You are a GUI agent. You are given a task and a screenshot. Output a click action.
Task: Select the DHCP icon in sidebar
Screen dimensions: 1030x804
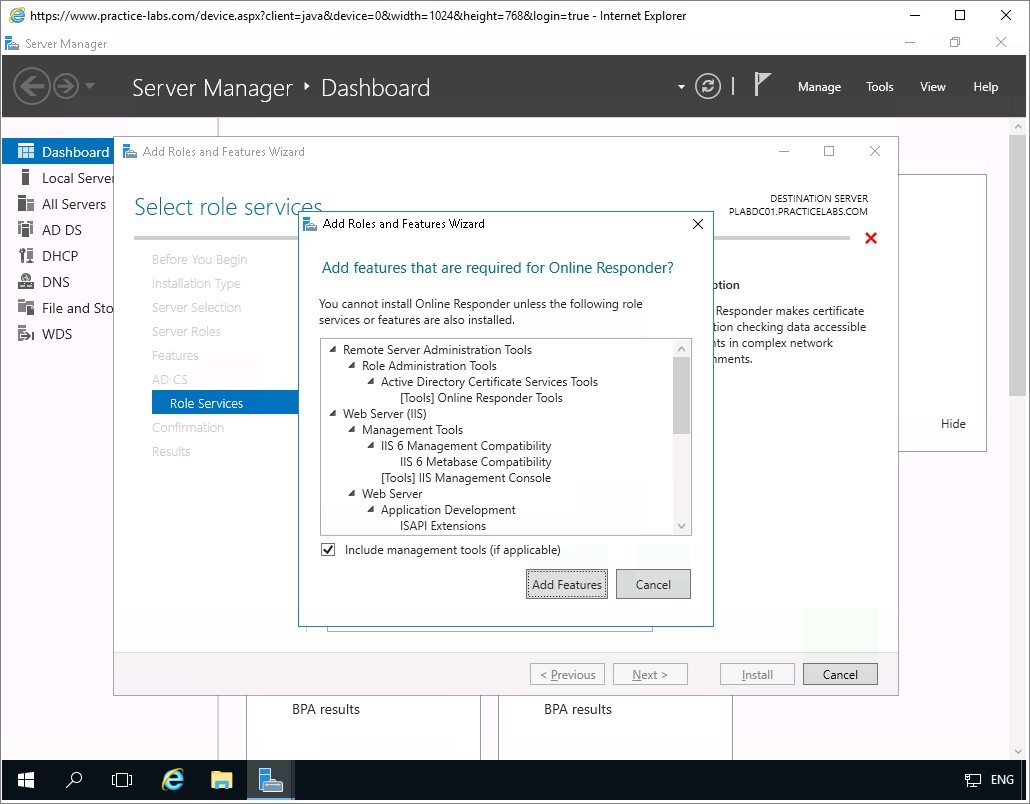pyautogui.click(x=26, y=256)
